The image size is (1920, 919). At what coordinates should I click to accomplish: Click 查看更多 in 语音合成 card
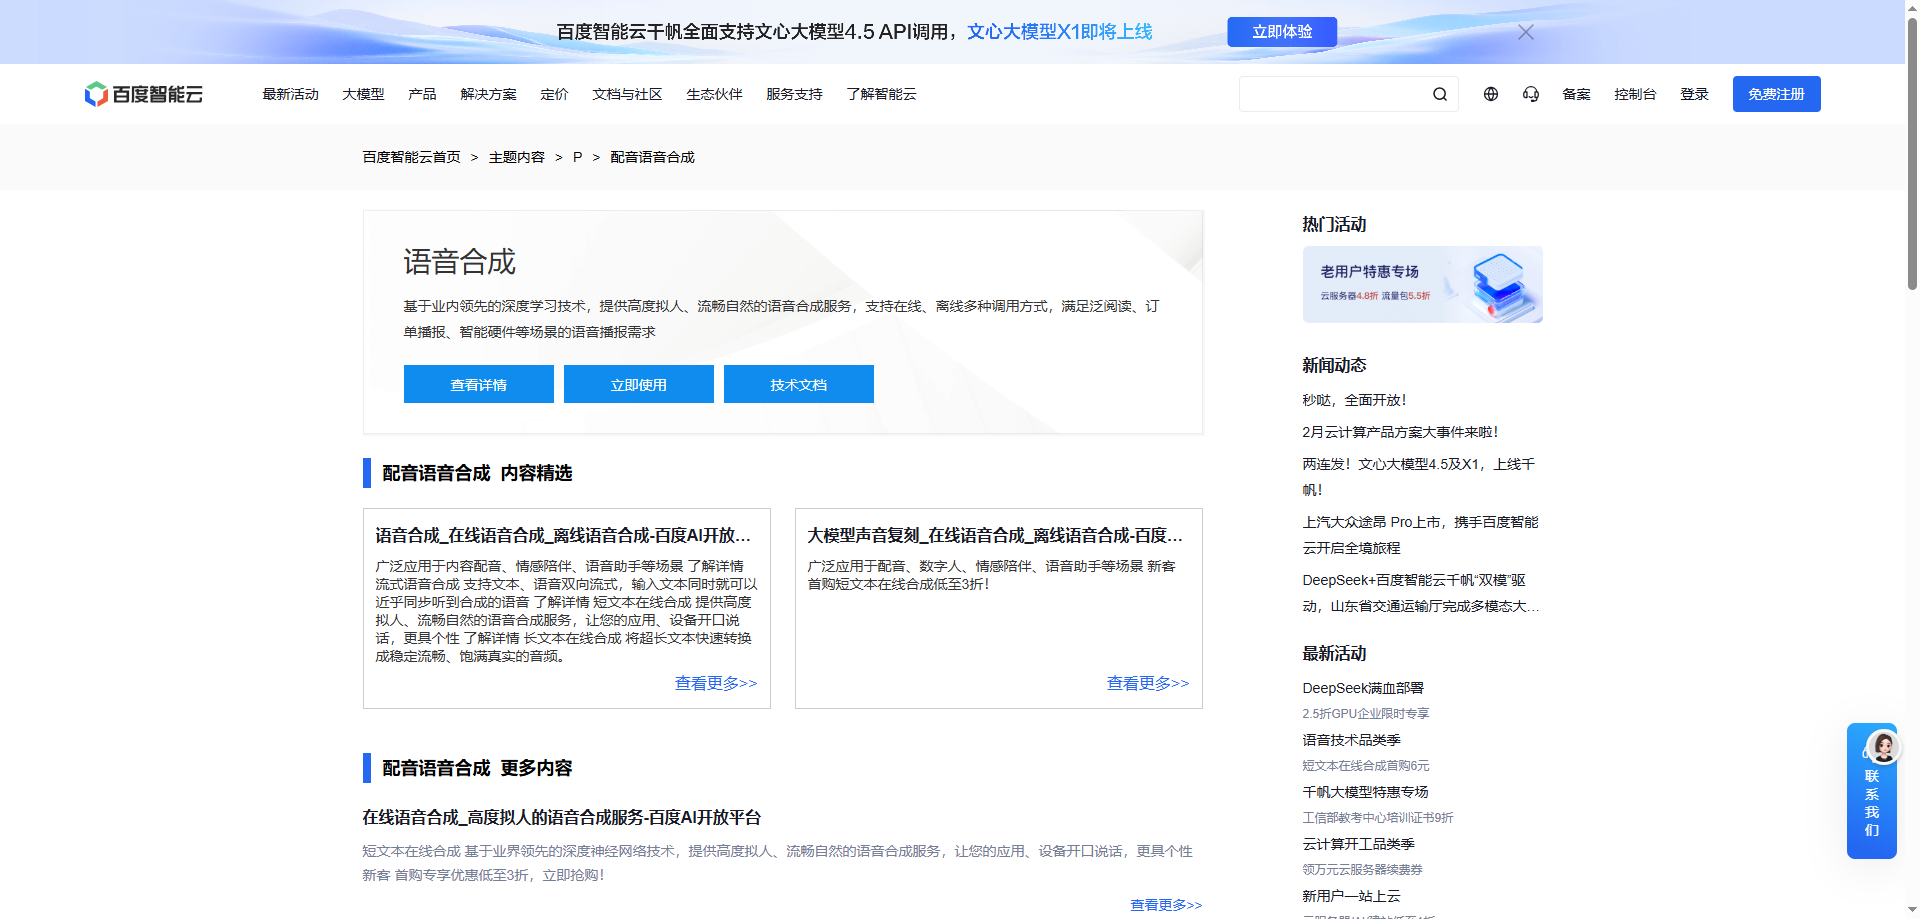click(x=716, y=683)
